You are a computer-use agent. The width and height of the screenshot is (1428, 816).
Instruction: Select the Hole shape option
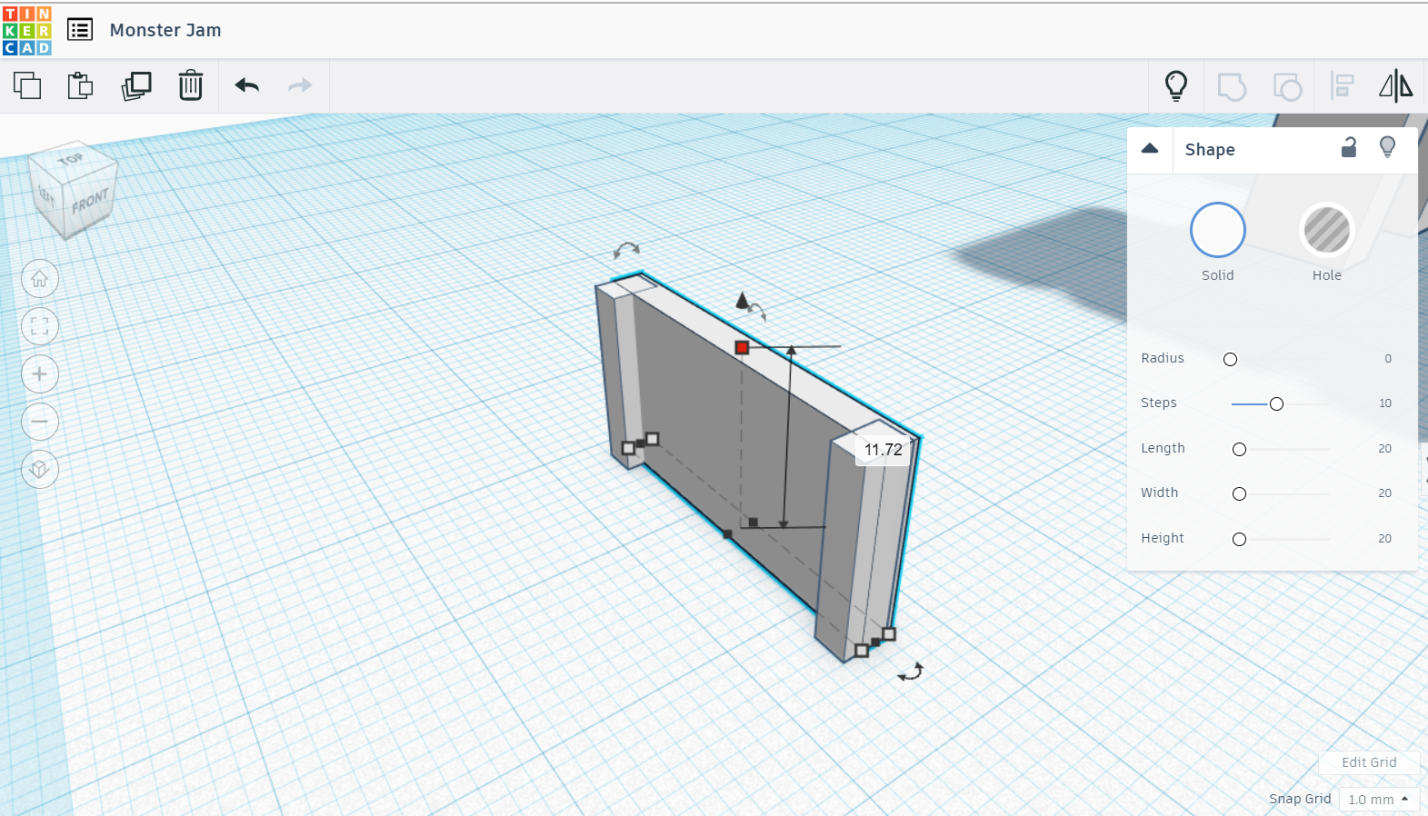[x=1326, y=230]
